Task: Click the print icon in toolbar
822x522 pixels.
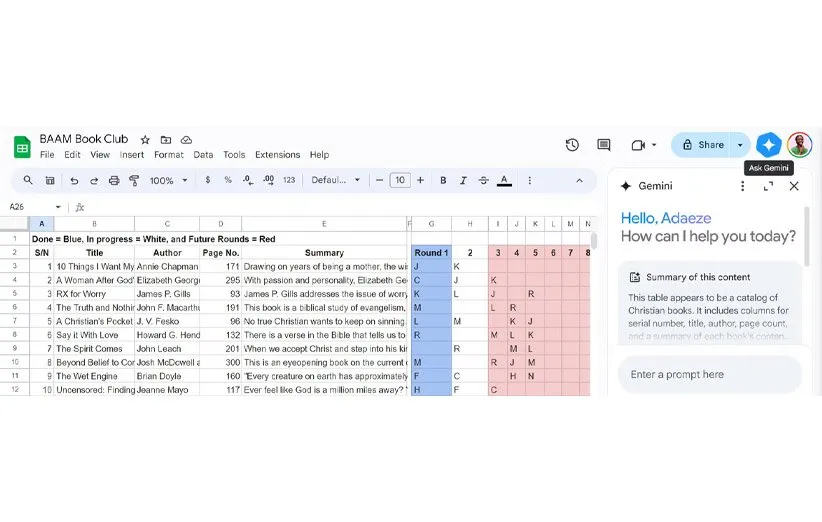Action: [x=113, y=181]
